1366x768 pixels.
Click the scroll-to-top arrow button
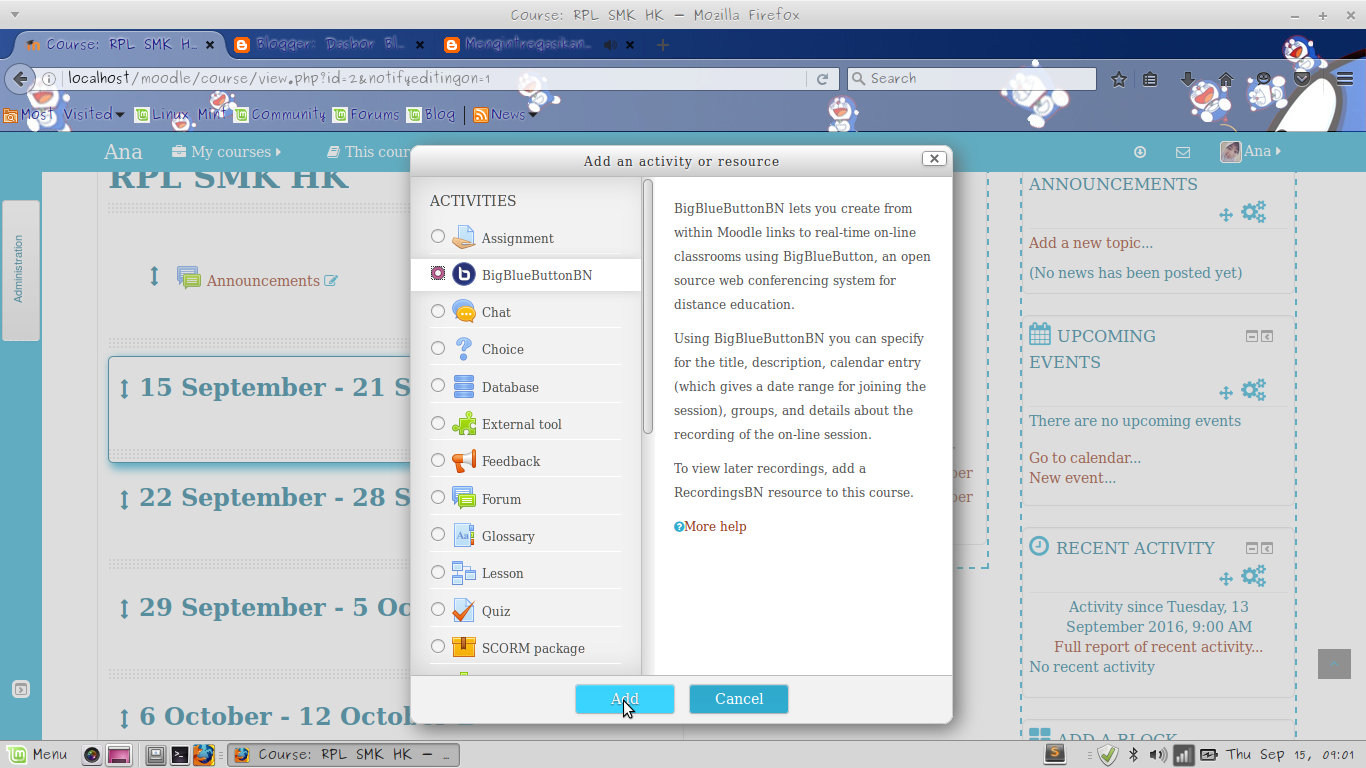[x=1334, y=664]
